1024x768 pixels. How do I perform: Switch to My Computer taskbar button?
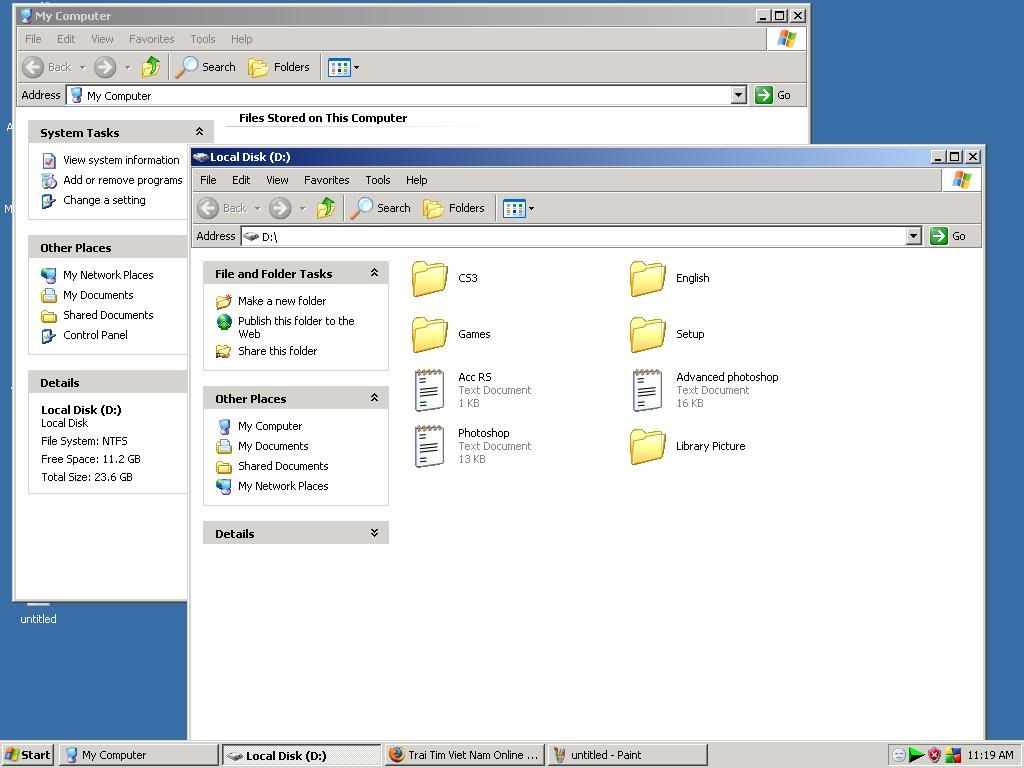(138, 755)
